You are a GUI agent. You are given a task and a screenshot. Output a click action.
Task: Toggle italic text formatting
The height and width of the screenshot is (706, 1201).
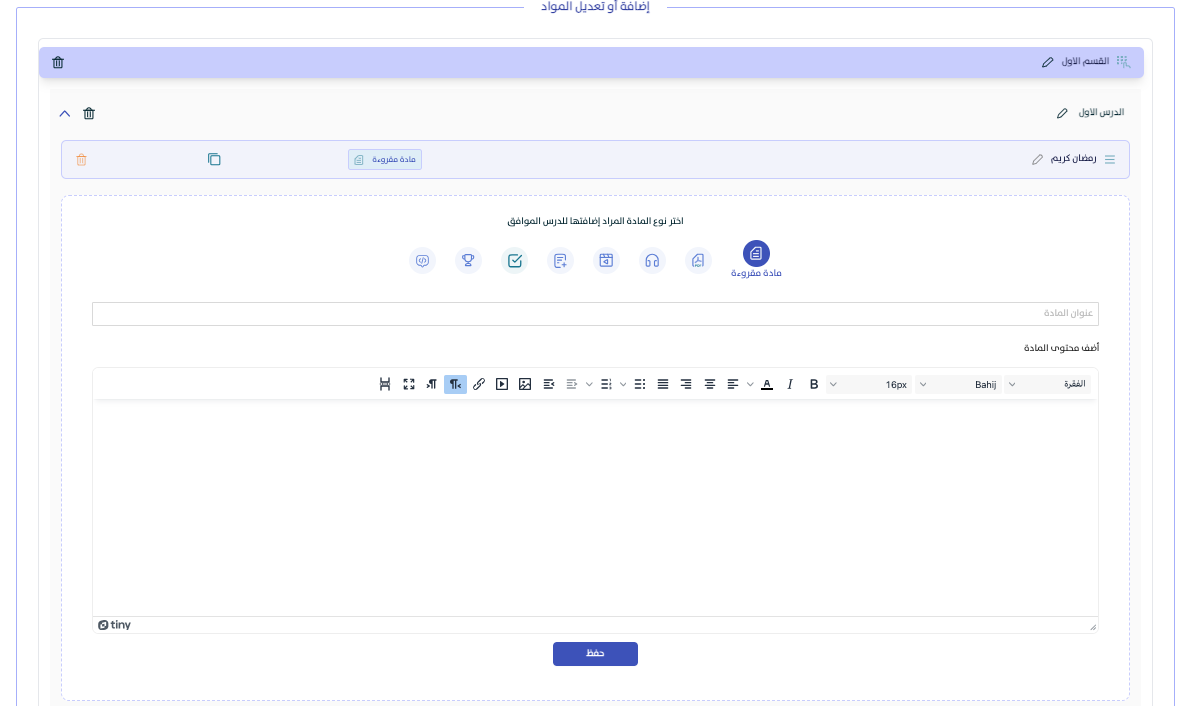pyautogui.click(x=790, y=384)
